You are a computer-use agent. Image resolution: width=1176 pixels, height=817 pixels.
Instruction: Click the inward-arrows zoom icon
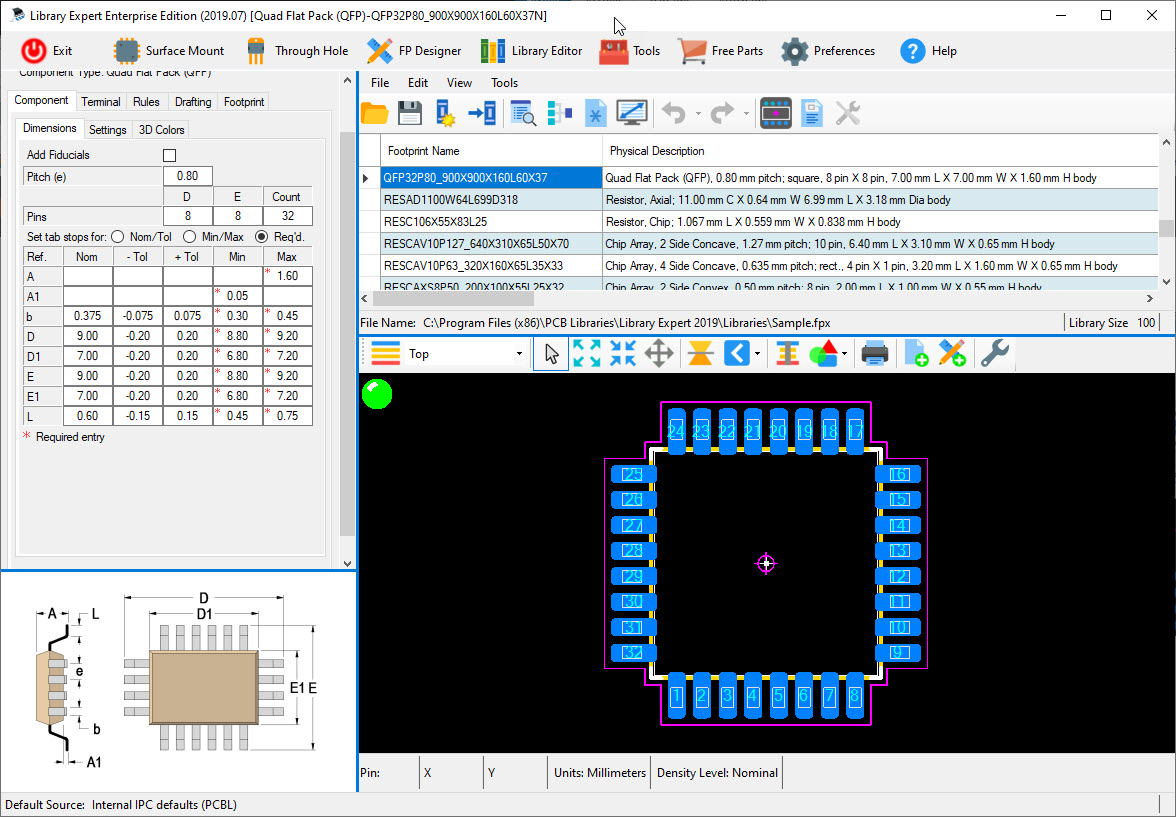(622, 353)
